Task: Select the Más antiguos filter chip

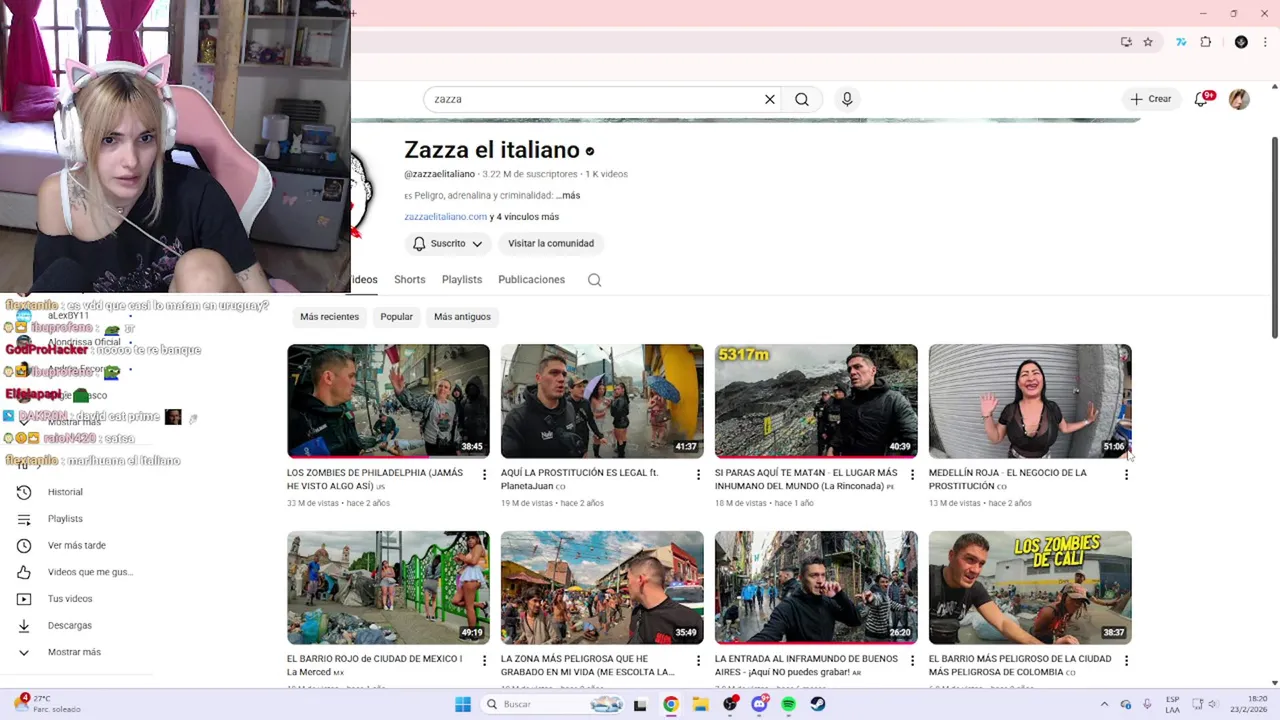Action: pos(462,317)
